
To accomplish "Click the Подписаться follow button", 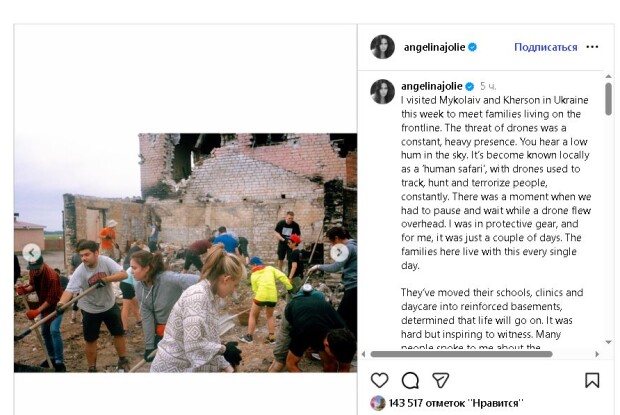I will pyautogui.click(x=545, y=47).
